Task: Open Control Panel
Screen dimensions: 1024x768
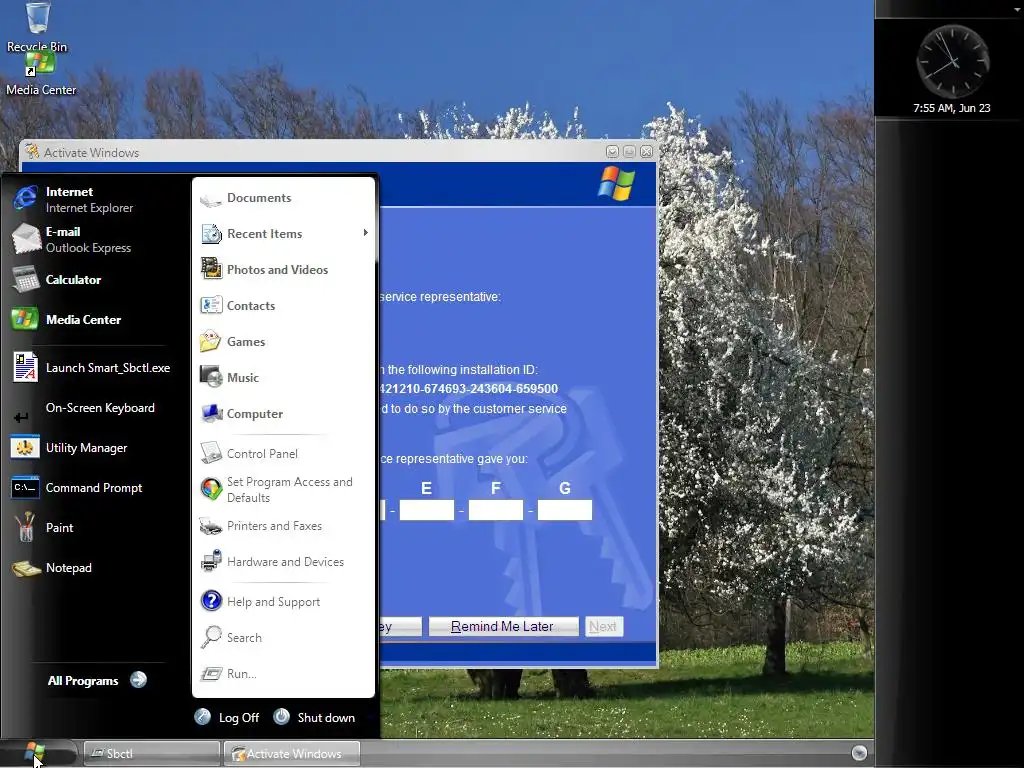Action: (x=262, y=453)
